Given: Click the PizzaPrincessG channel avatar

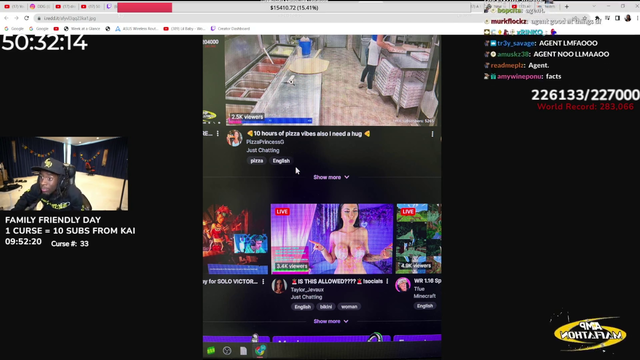Looking at the screenshot, I should [234, 138].
